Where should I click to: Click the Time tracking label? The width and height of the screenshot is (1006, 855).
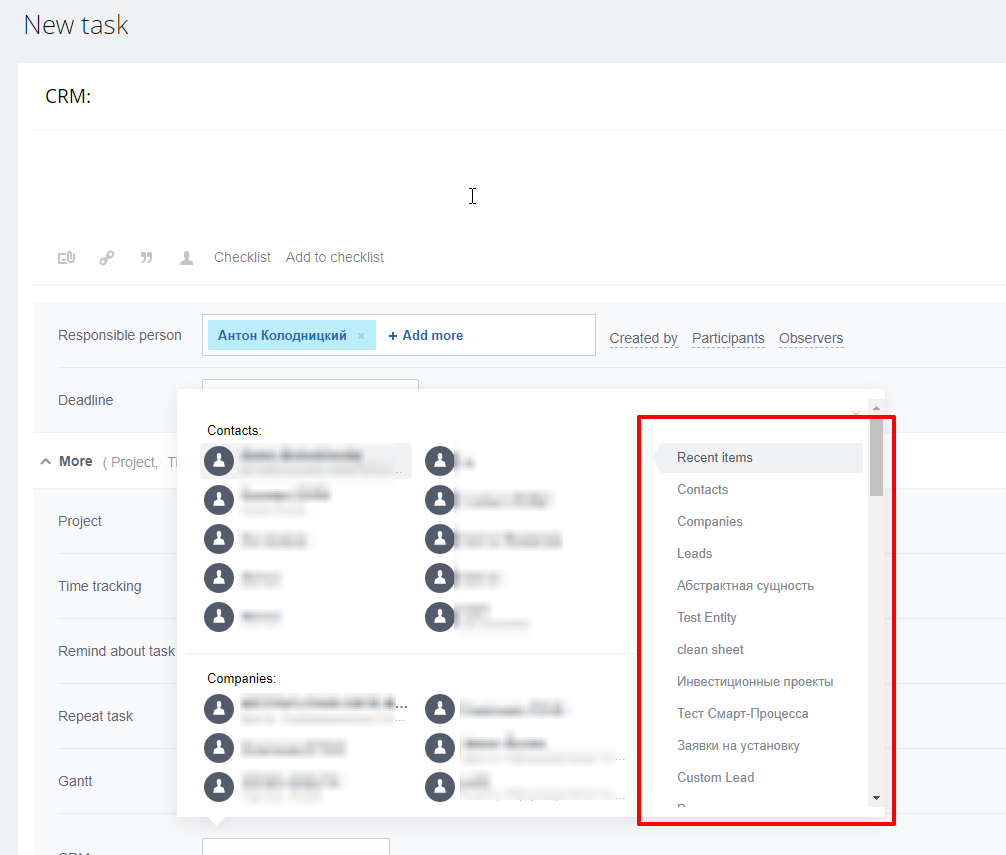click(x=99, y=586)
